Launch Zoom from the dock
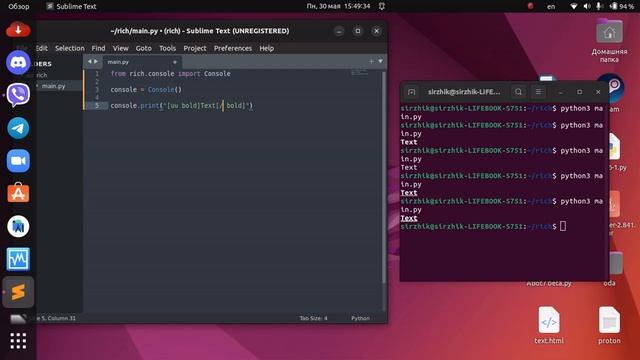The image size is (640, 360). click(18, 161)
